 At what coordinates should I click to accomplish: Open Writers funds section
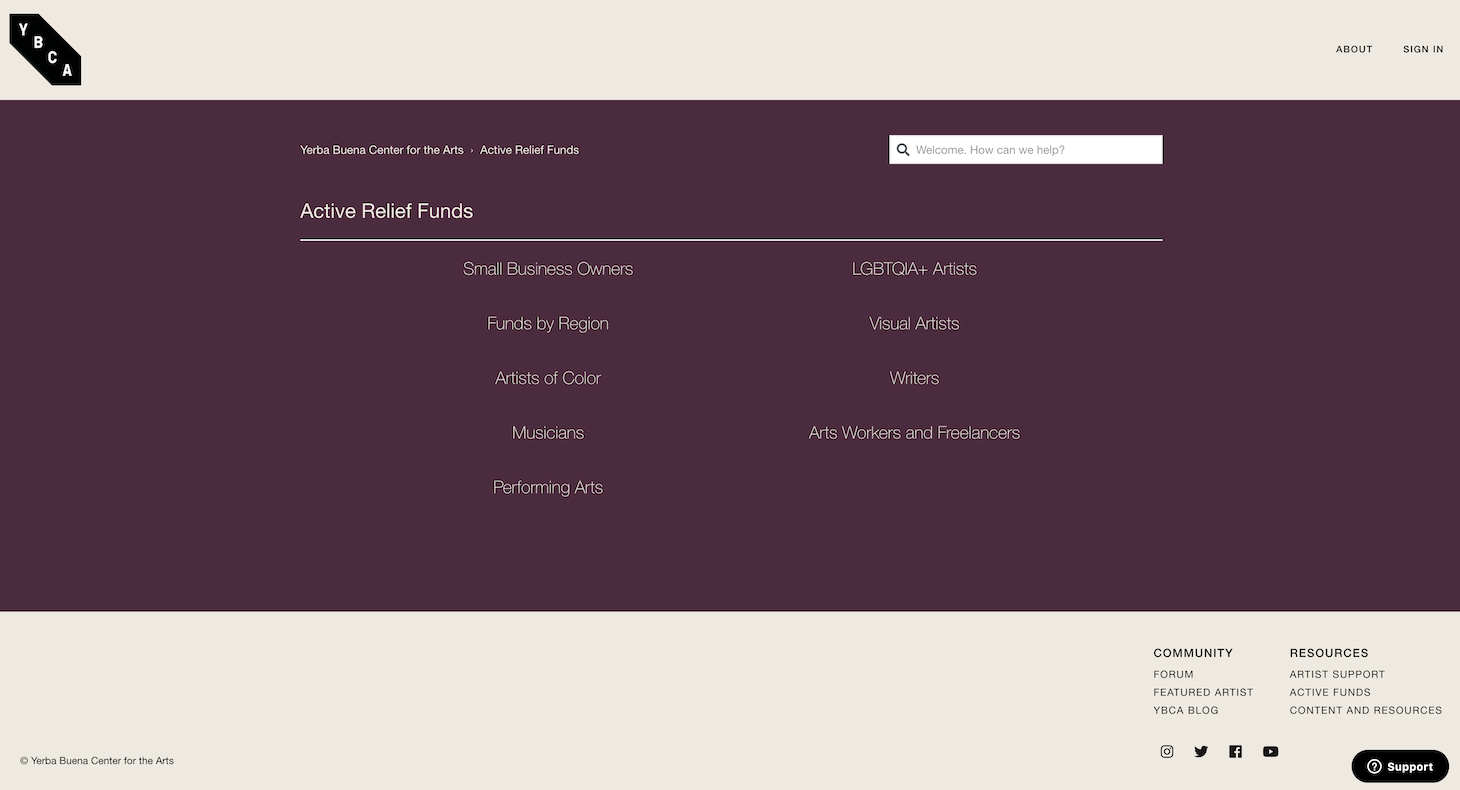[x=914, y=378]
